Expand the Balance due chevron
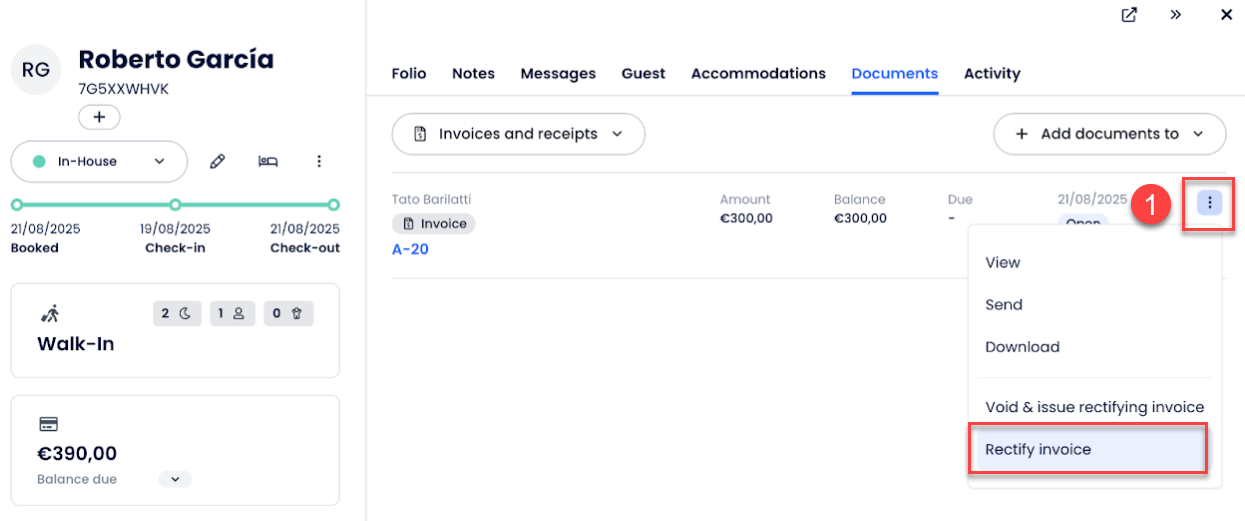This screenshot has width=1245, height=521. point(175,480)
